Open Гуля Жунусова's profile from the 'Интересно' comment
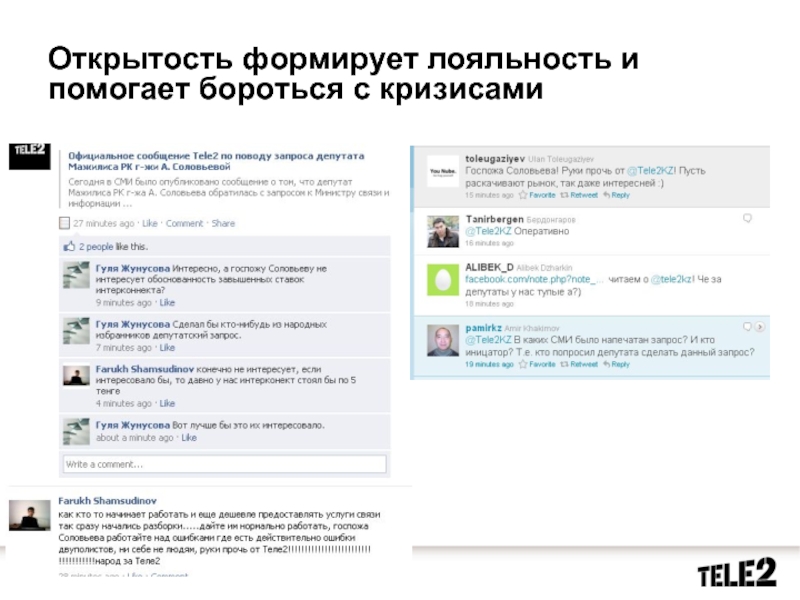Screen dimensions: 800x600 (133, 268)
